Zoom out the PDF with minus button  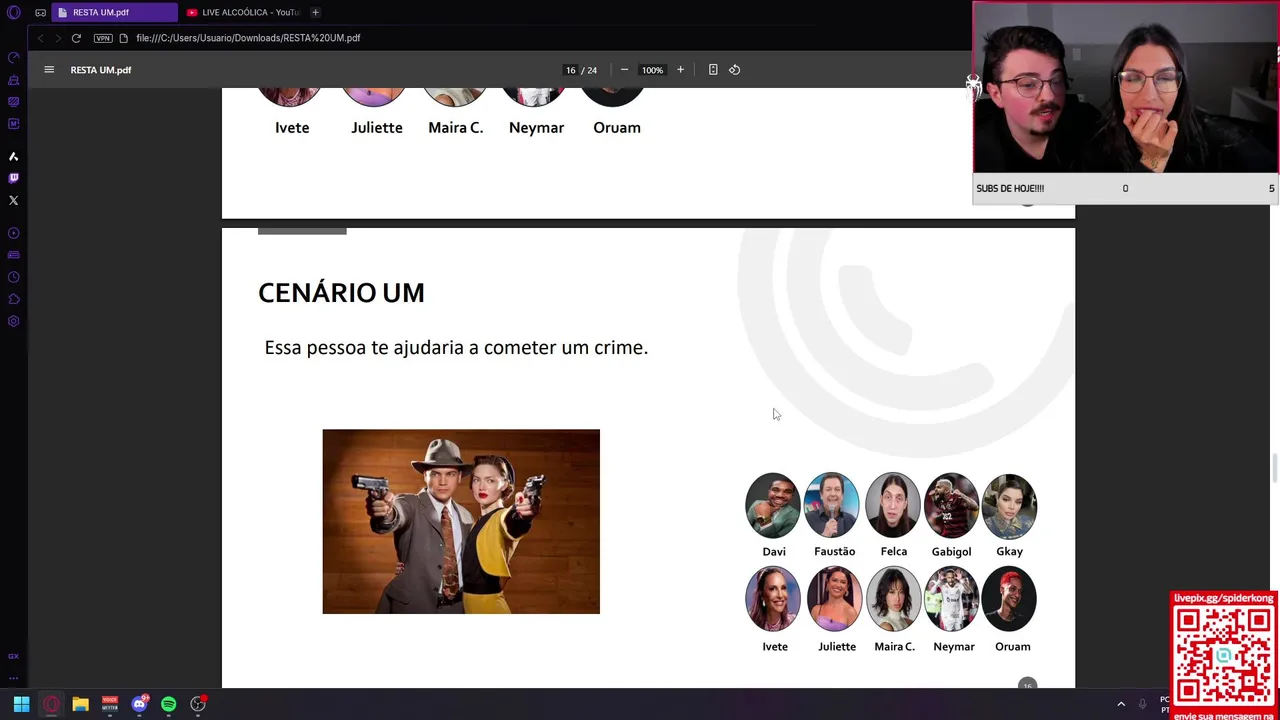[624, 70]
